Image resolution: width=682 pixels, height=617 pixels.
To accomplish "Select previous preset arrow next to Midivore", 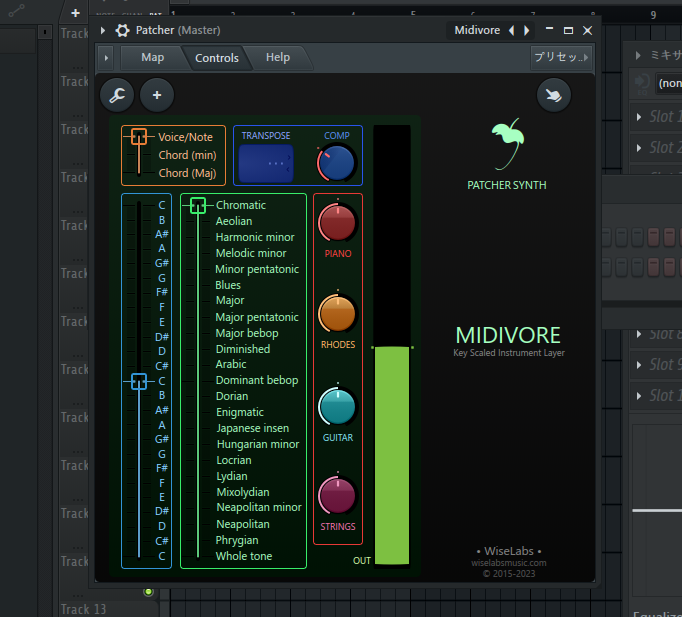I will pos(512,30).
